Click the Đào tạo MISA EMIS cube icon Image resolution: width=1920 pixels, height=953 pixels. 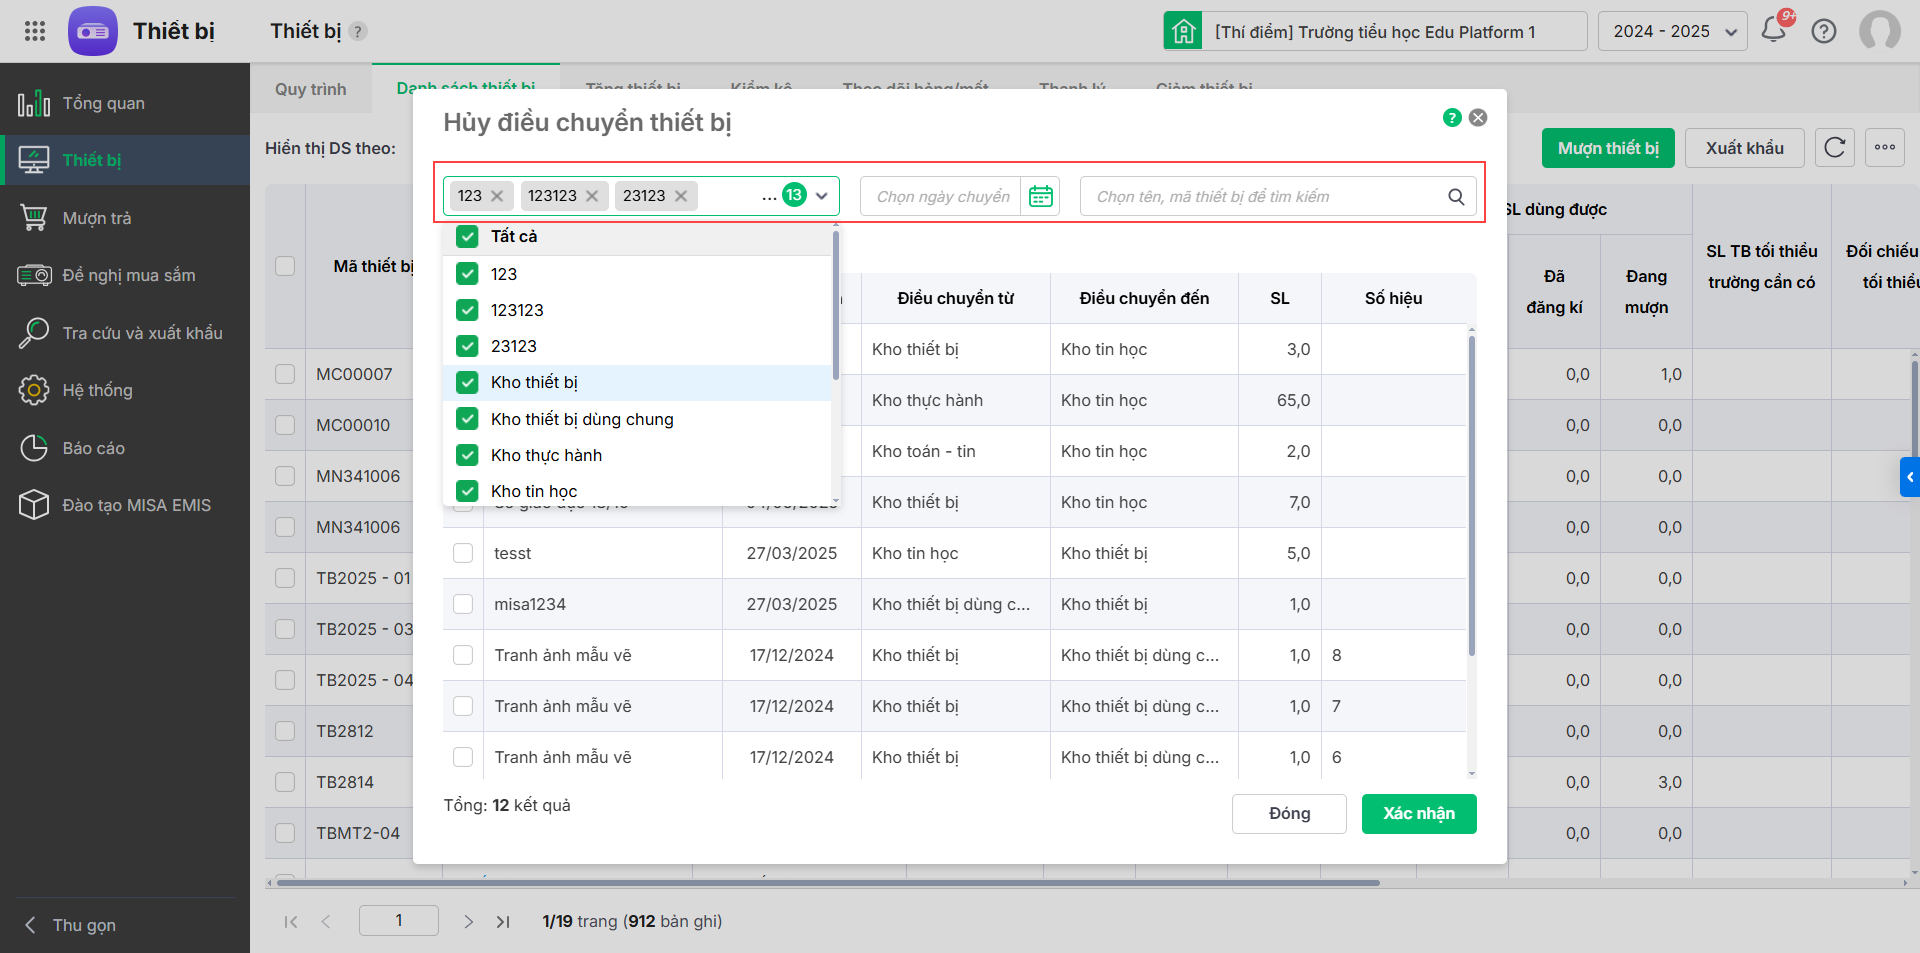pos(34,505)
